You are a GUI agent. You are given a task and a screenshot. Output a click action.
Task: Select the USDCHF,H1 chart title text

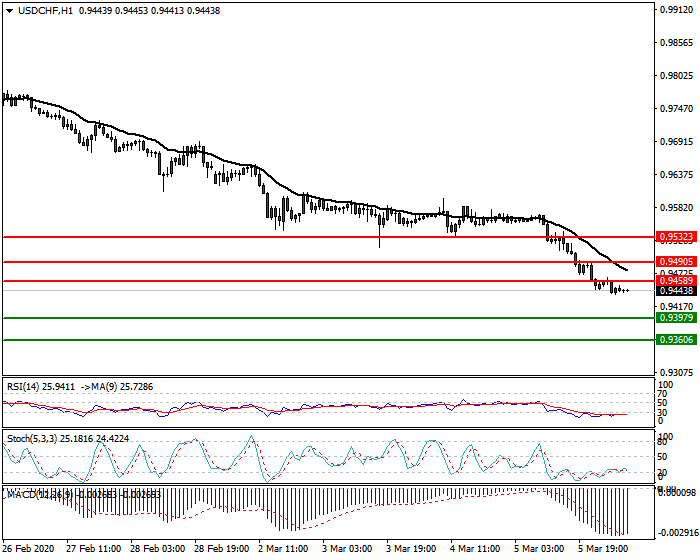coord(45,11)
